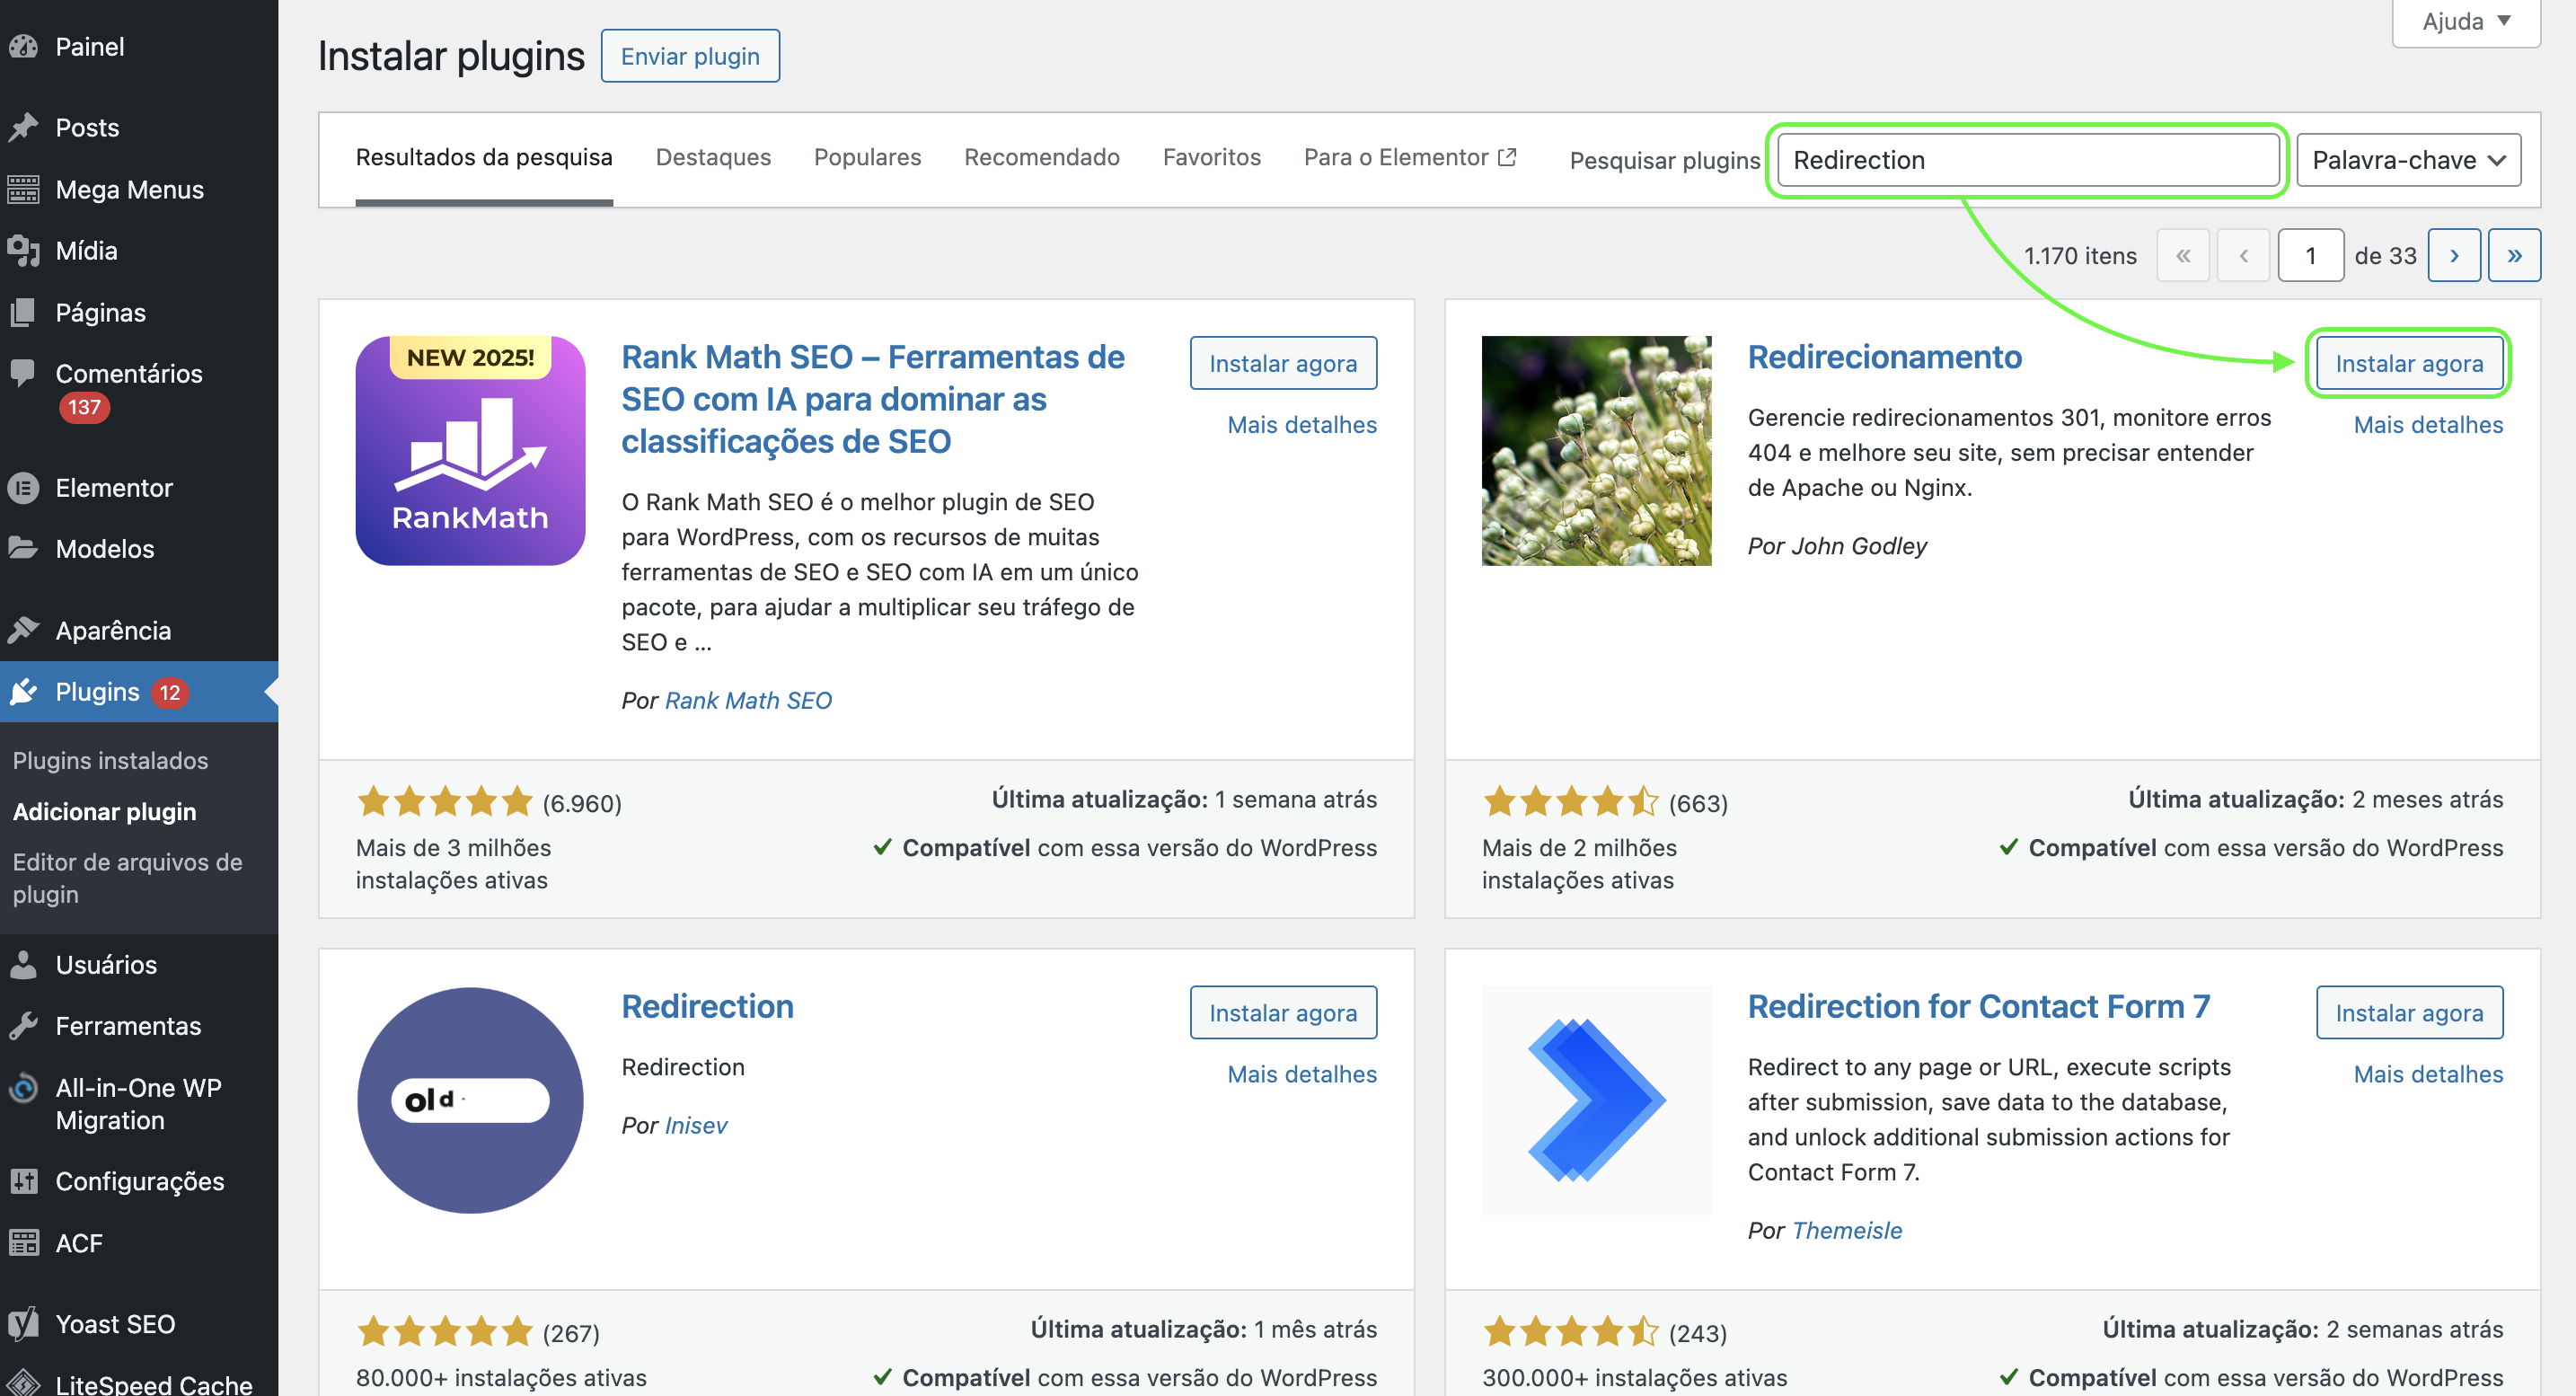Click the Yoast SEO icon

24,1323
